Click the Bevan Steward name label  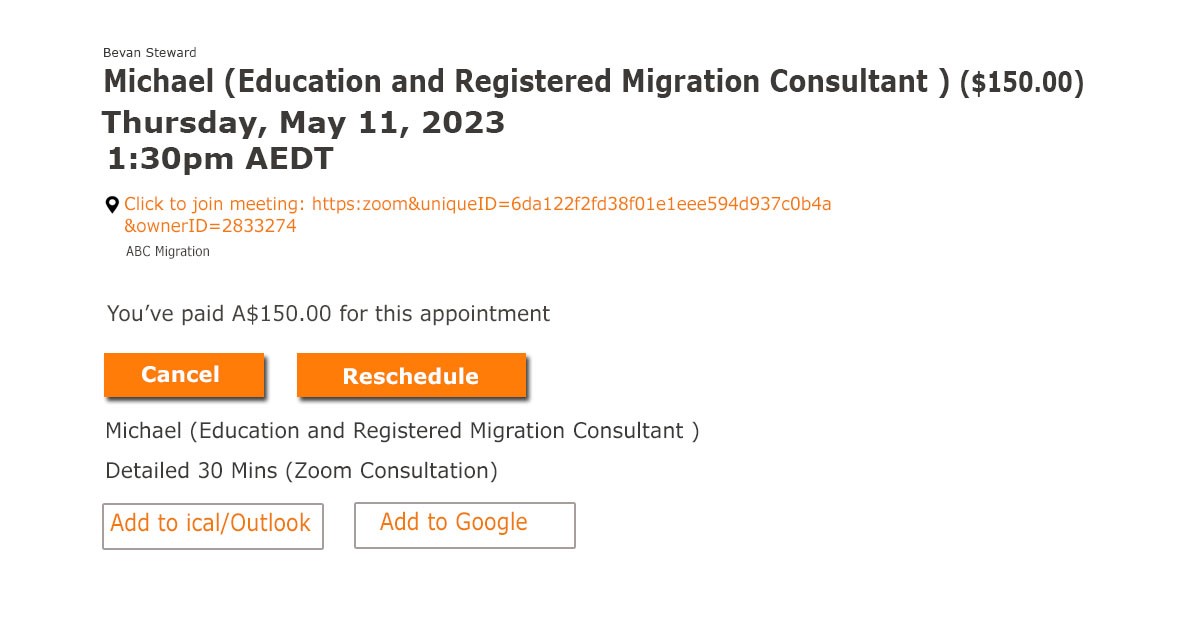[150, 52]
